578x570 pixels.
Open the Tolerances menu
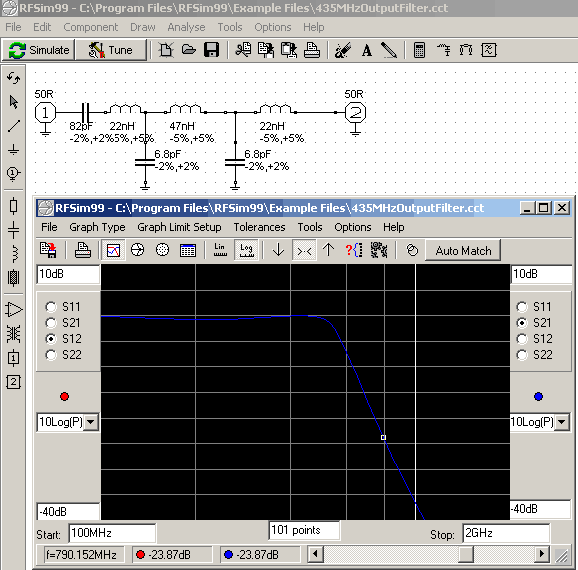(259, 227)
